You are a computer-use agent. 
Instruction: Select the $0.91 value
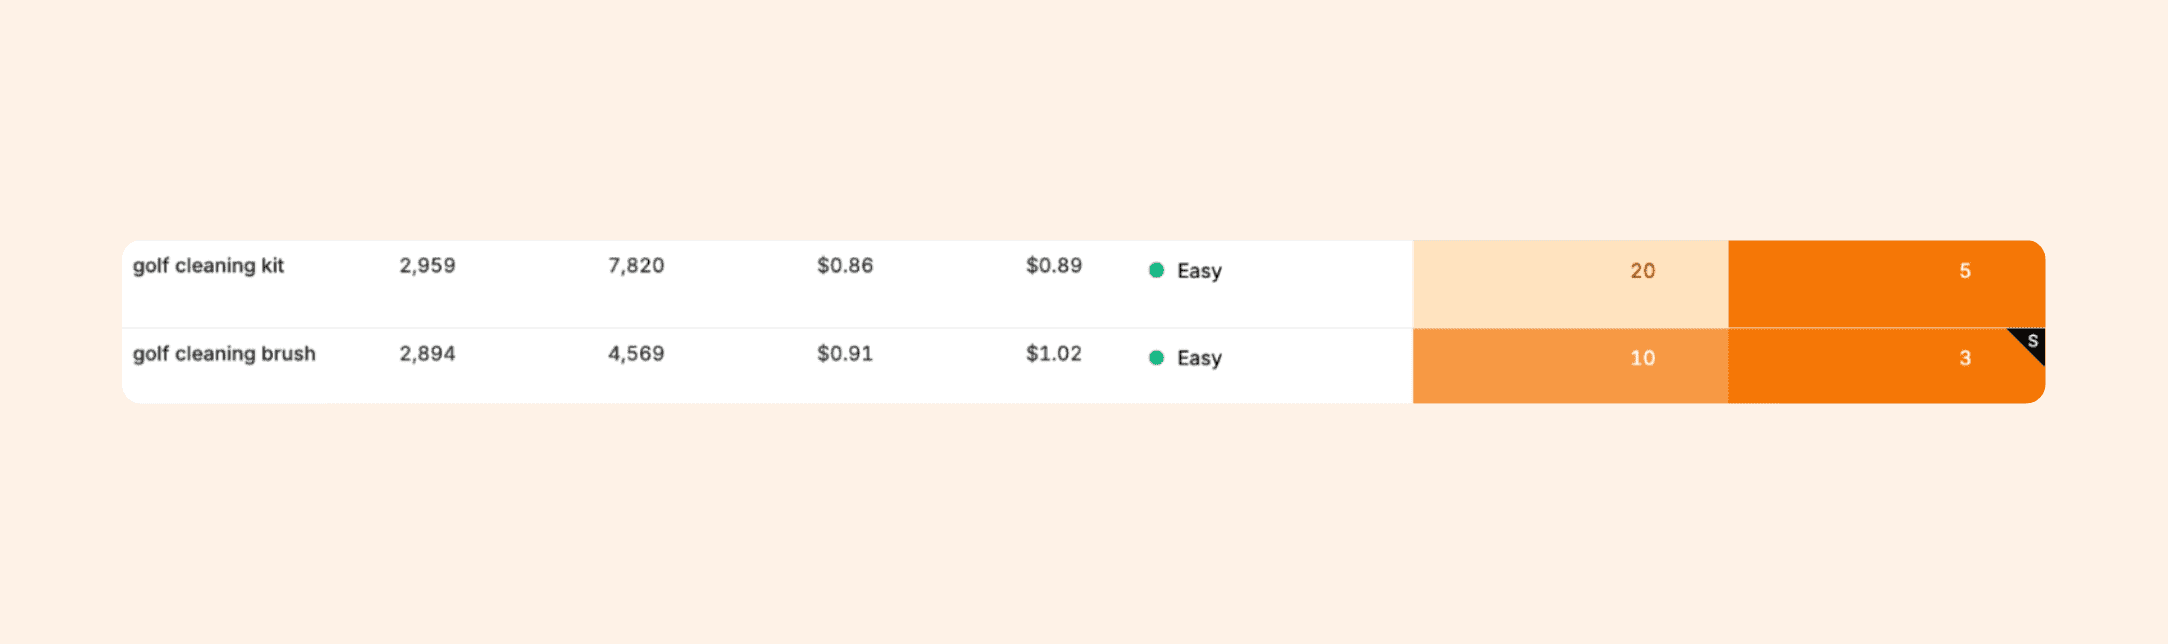845,354
